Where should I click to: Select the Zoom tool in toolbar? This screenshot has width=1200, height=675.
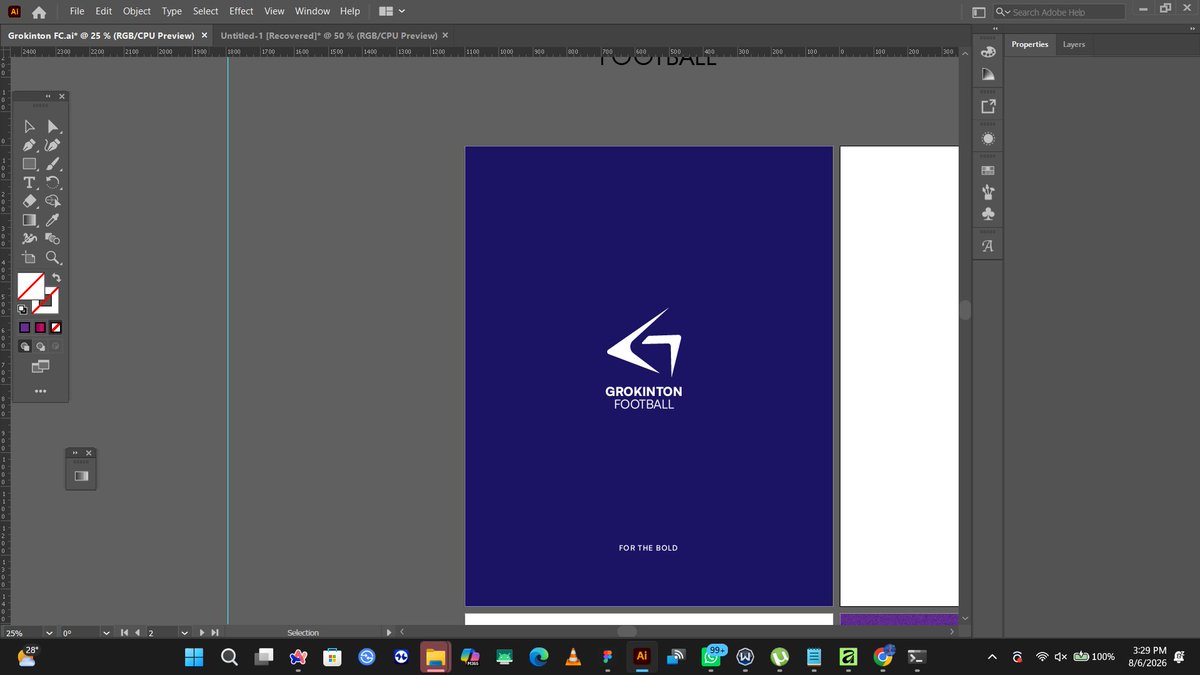coord(54,258)
